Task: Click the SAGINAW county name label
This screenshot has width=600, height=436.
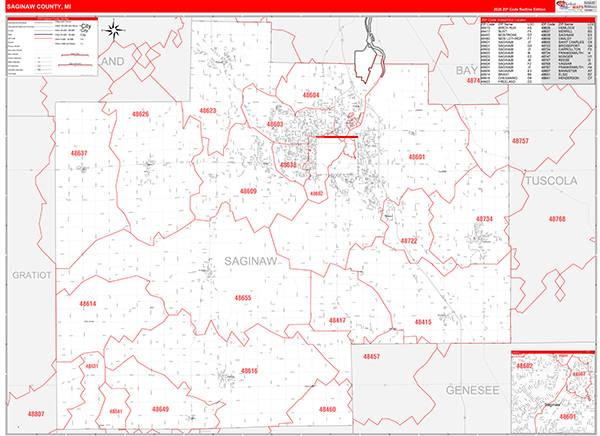Action: tap(251, 261)
